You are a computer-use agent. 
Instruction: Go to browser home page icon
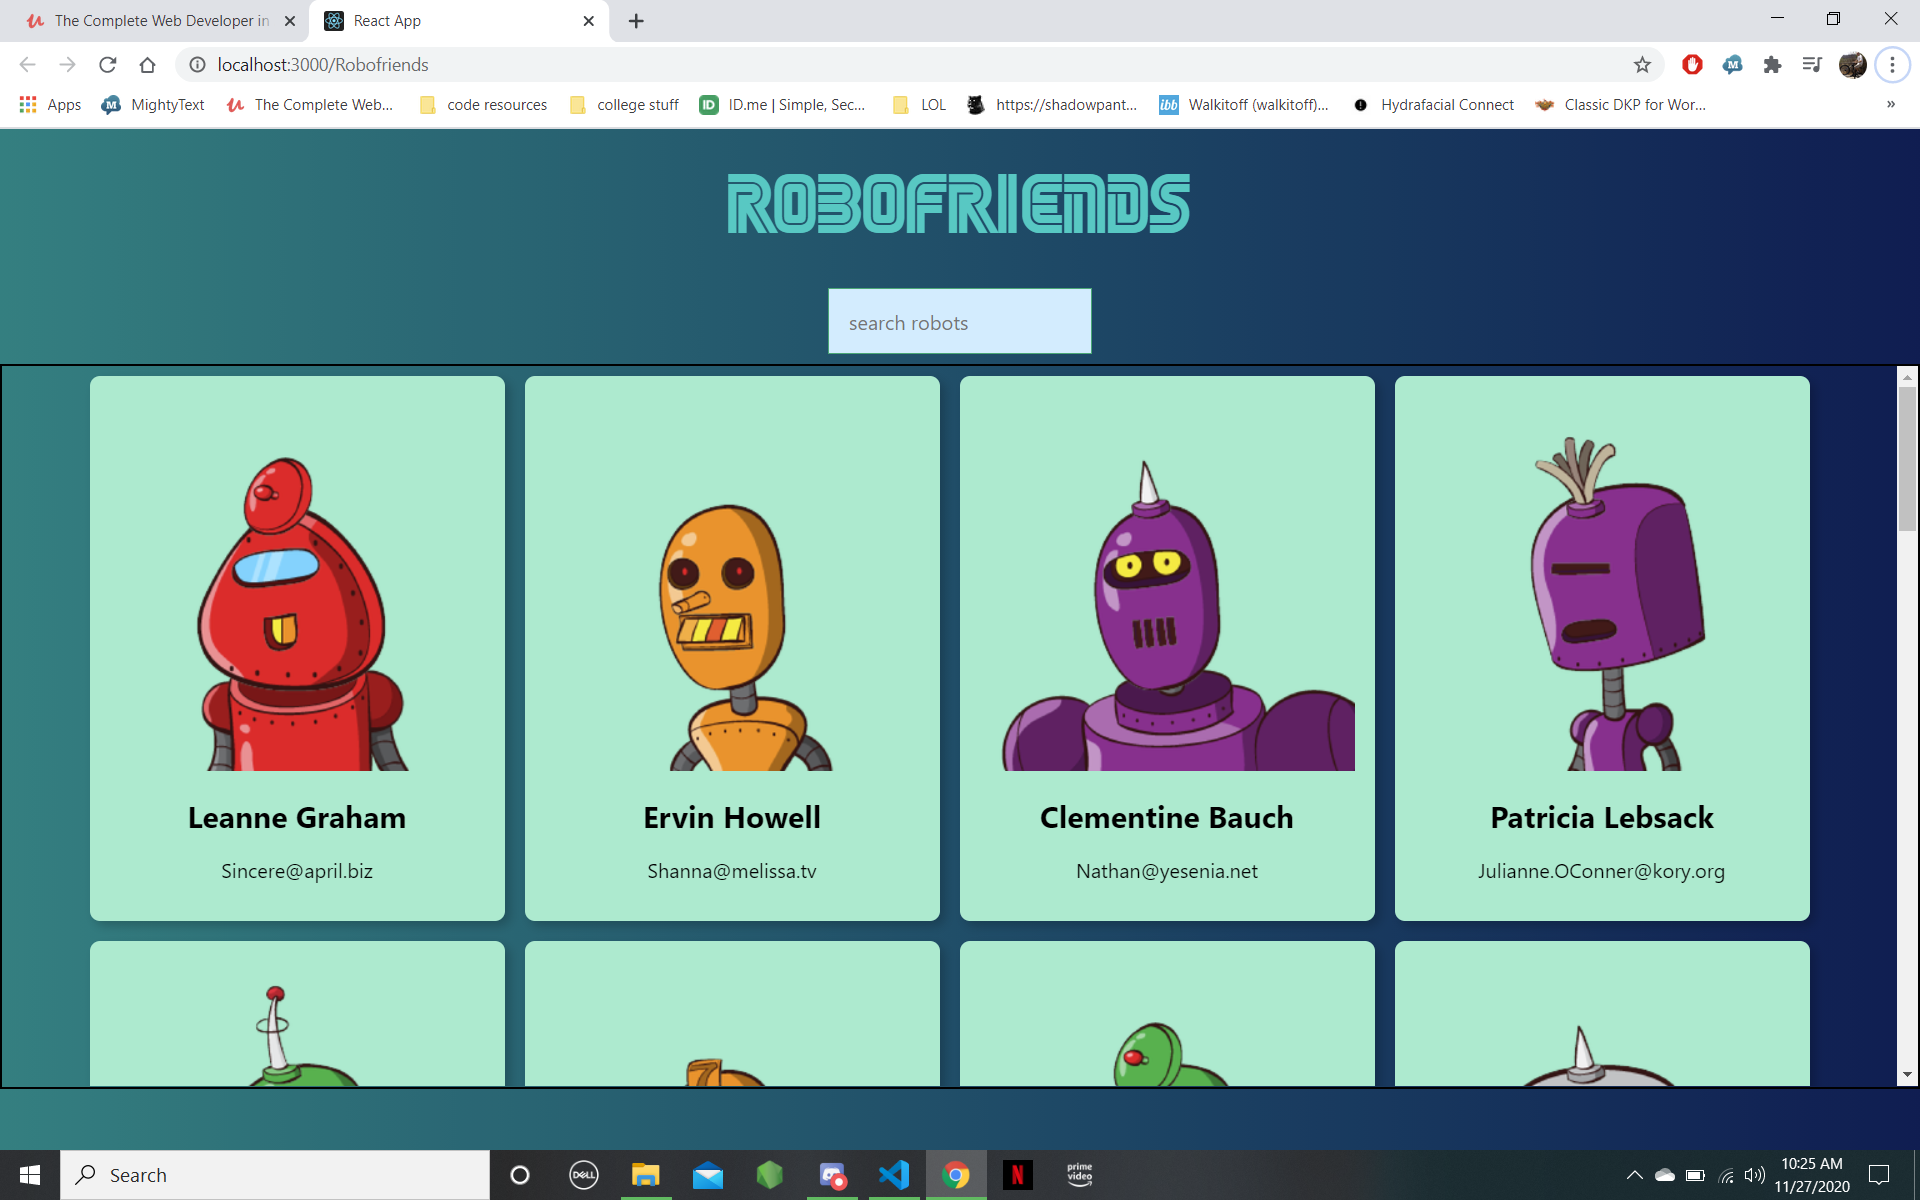point(148,65)
